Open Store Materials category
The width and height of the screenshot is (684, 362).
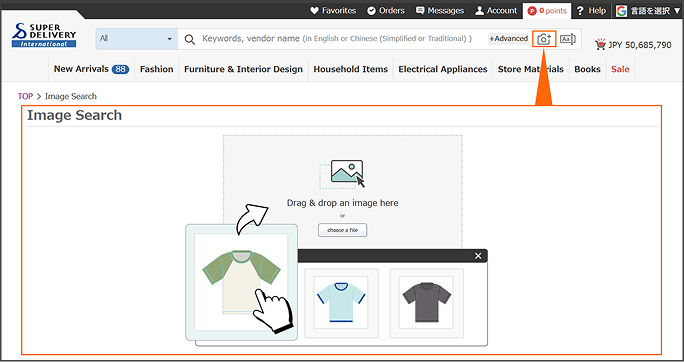click(x=531, y=69)
